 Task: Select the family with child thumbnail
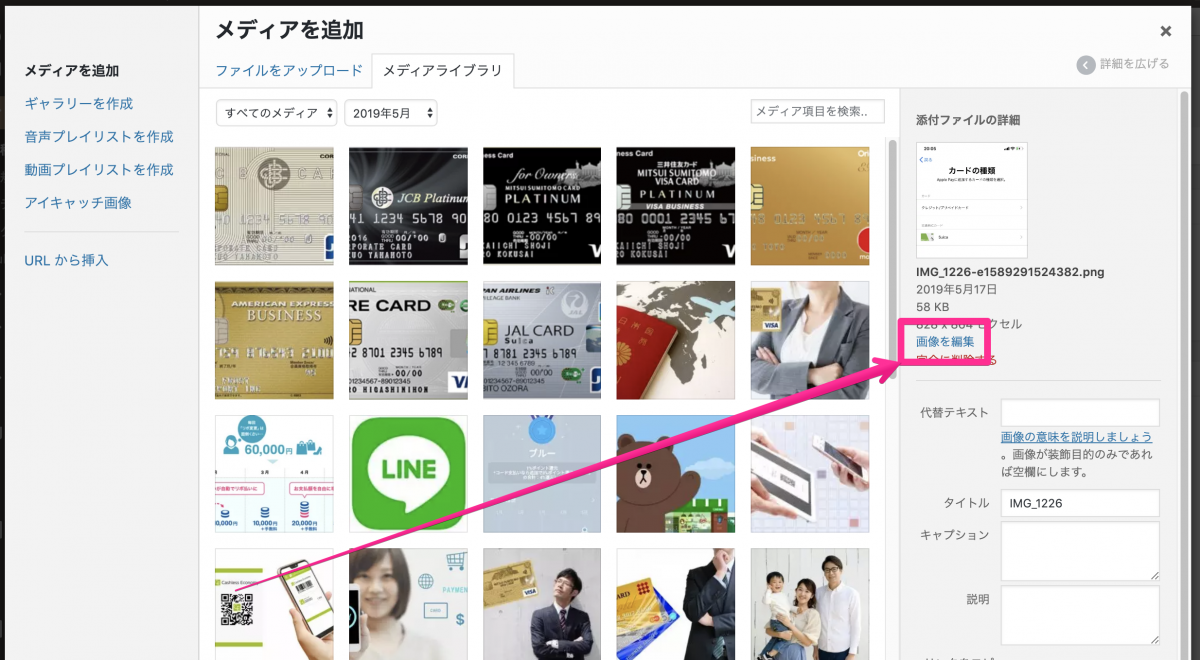[810, 603]
